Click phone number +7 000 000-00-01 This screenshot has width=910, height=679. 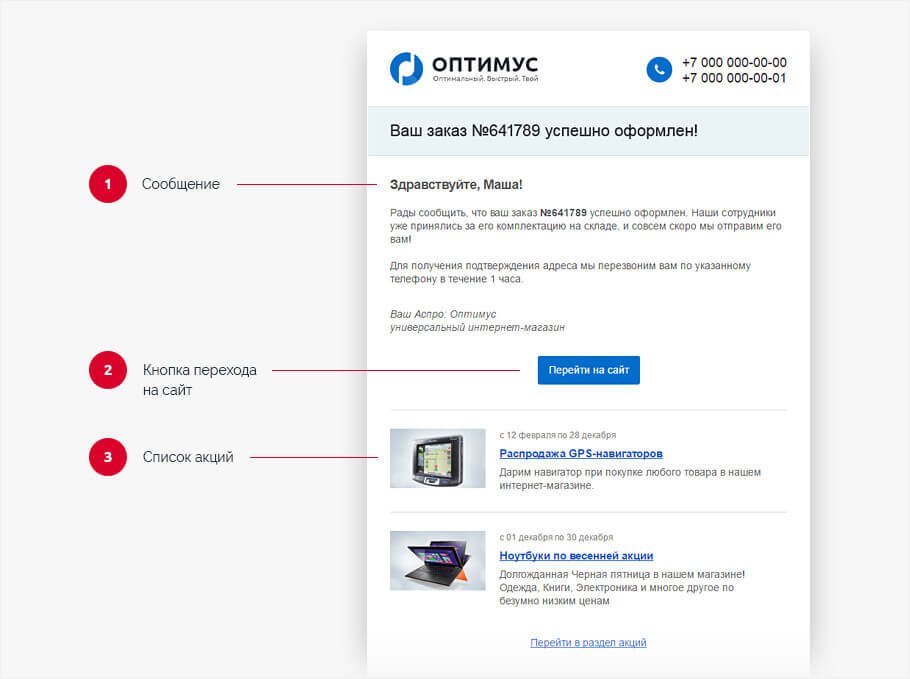[x=733, y=78]
